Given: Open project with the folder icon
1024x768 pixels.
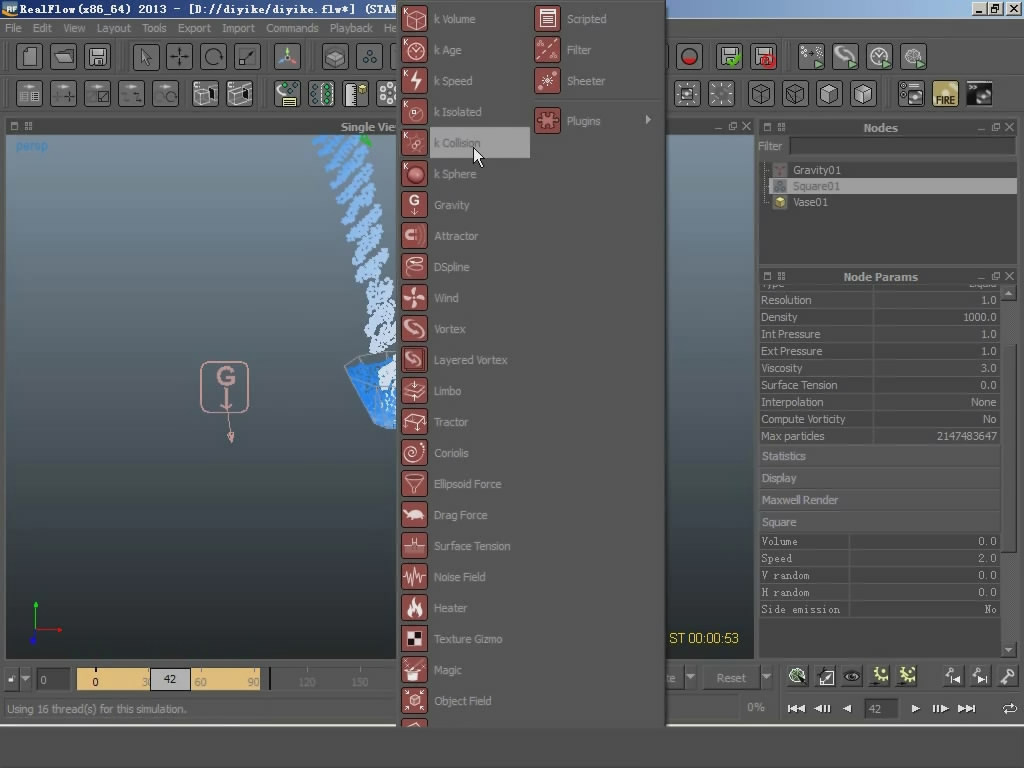Looking at the screenshot, I should coord(63,57).
